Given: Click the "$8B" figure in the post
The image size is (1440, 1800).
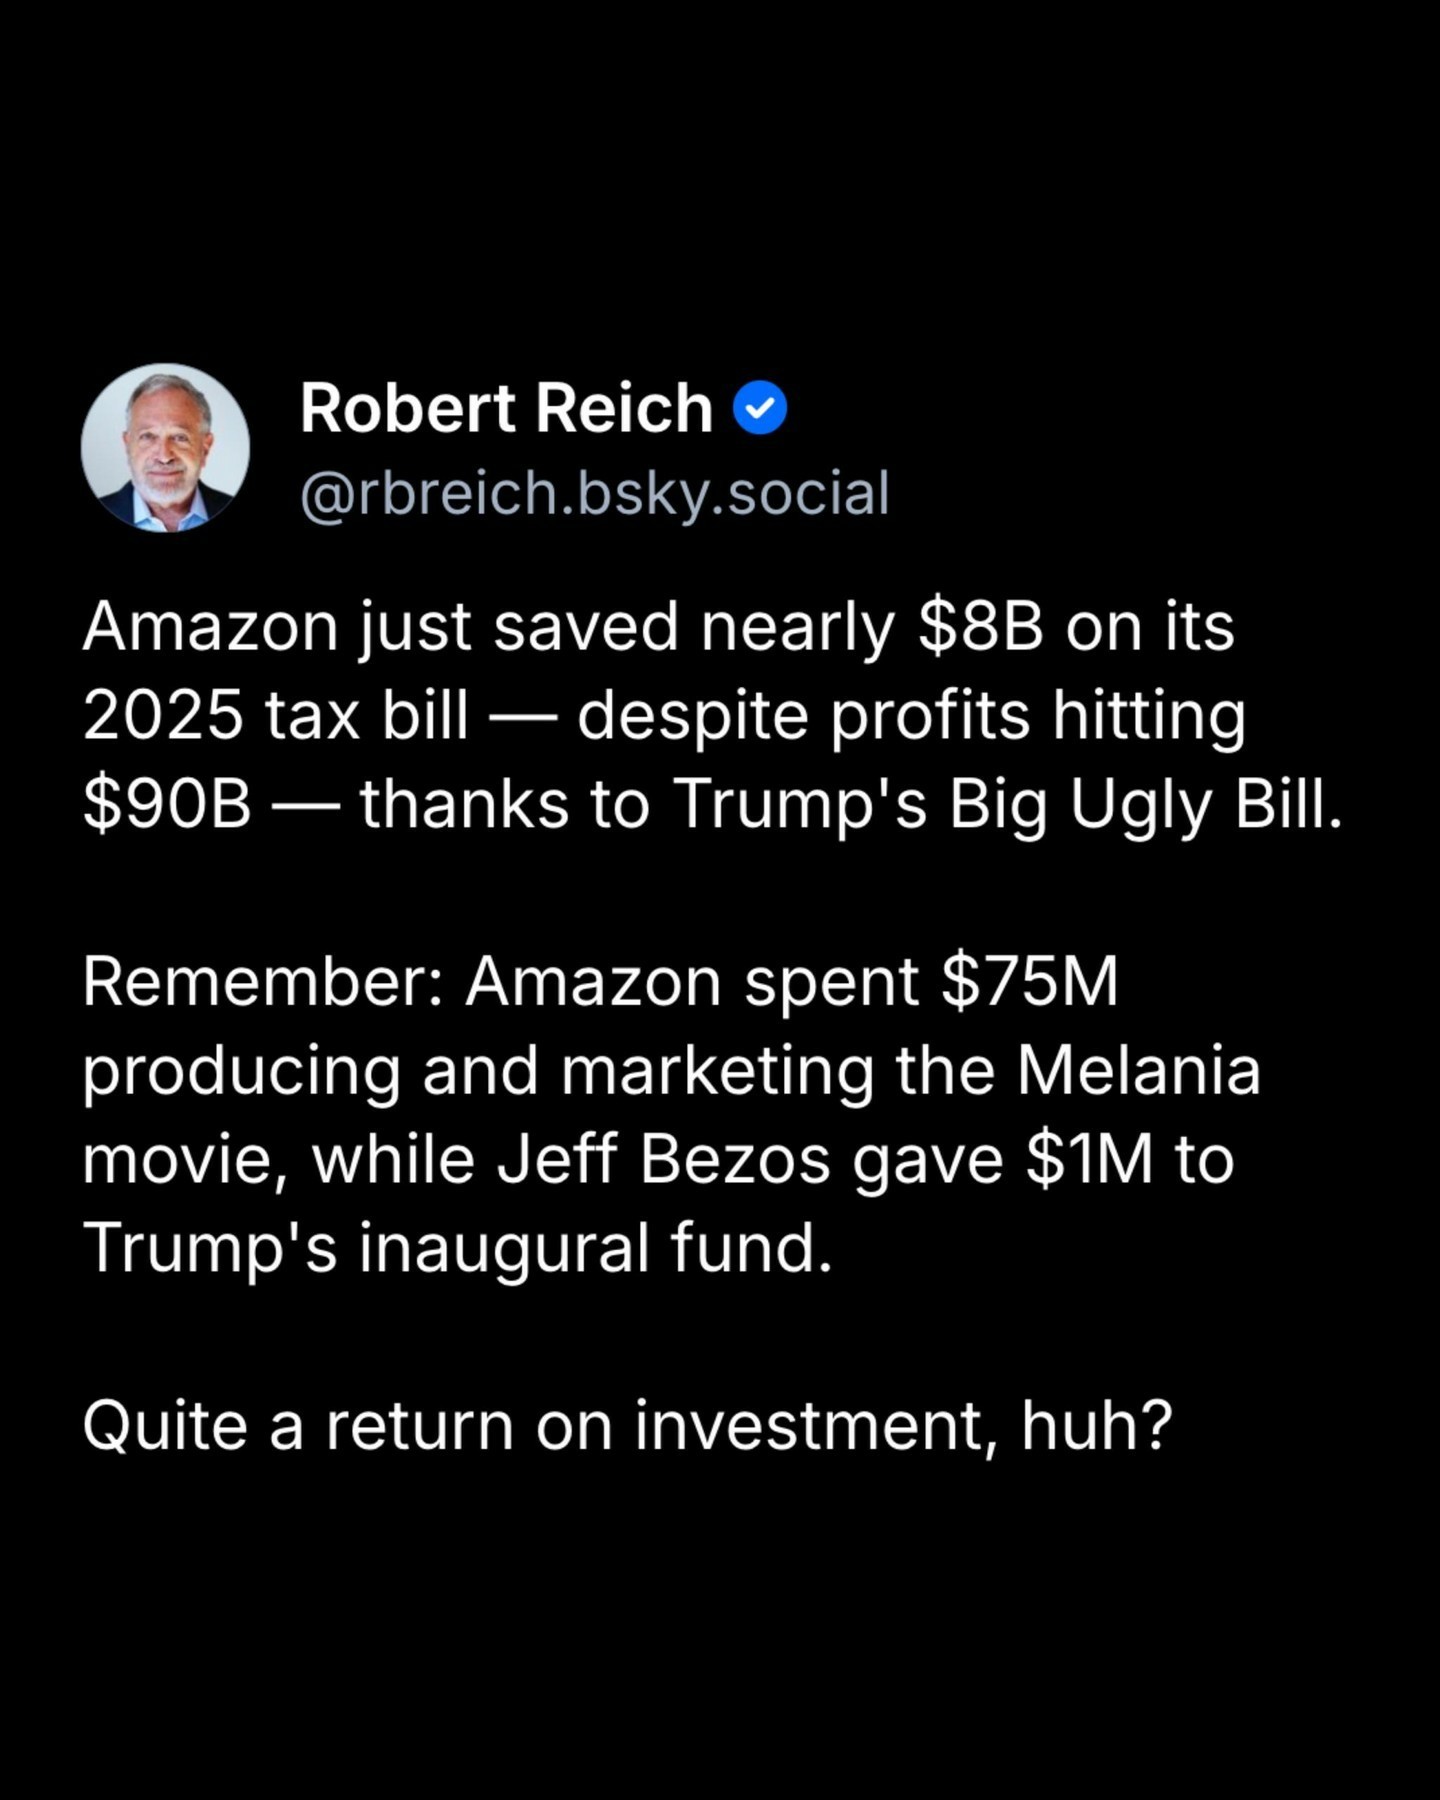Looking at the screenshot, I should point(980,628).
